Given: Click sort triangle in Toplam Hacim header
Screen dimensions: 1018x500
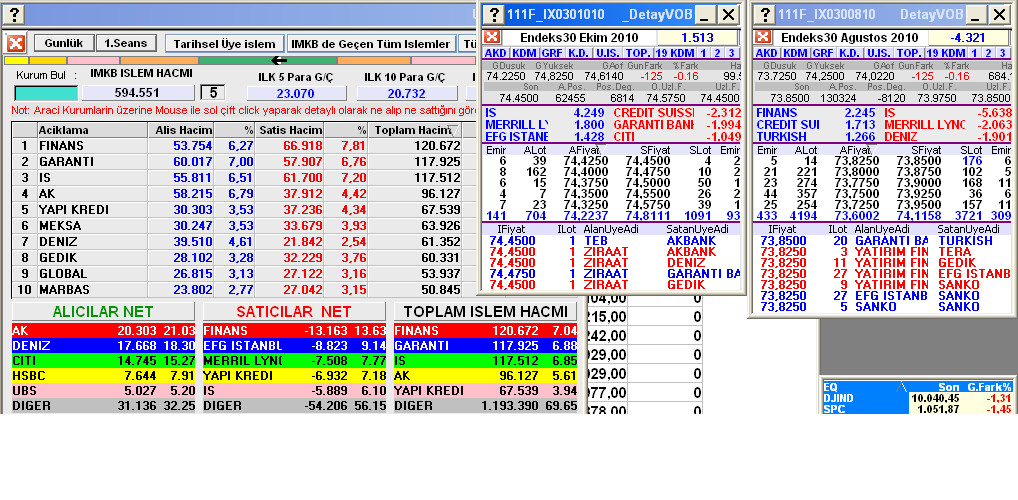Looking at the screenshot, I should pyautogui.click(x=454, y=131).
